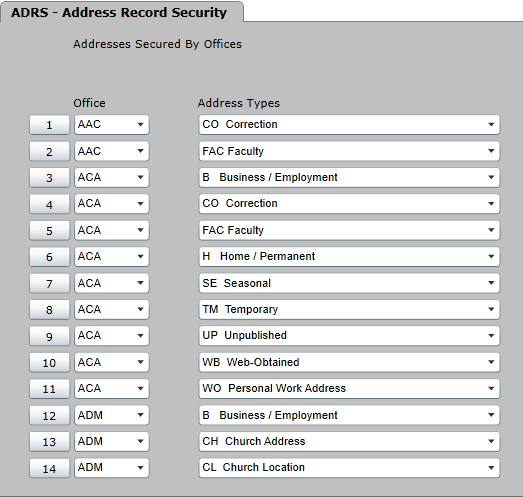Click row number button 14
This screenshot has width=523, height=497.
coord(49,468)
